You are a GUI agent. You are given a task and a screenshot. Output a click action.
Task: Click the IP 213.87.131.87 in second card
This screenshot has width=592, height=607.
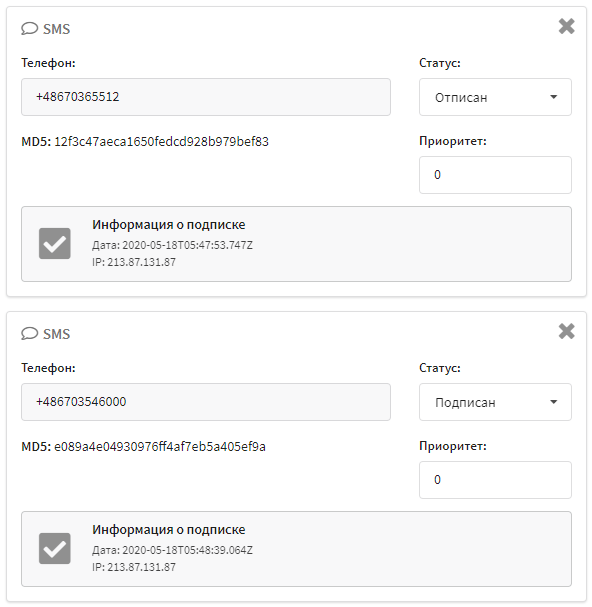(141, 567)
